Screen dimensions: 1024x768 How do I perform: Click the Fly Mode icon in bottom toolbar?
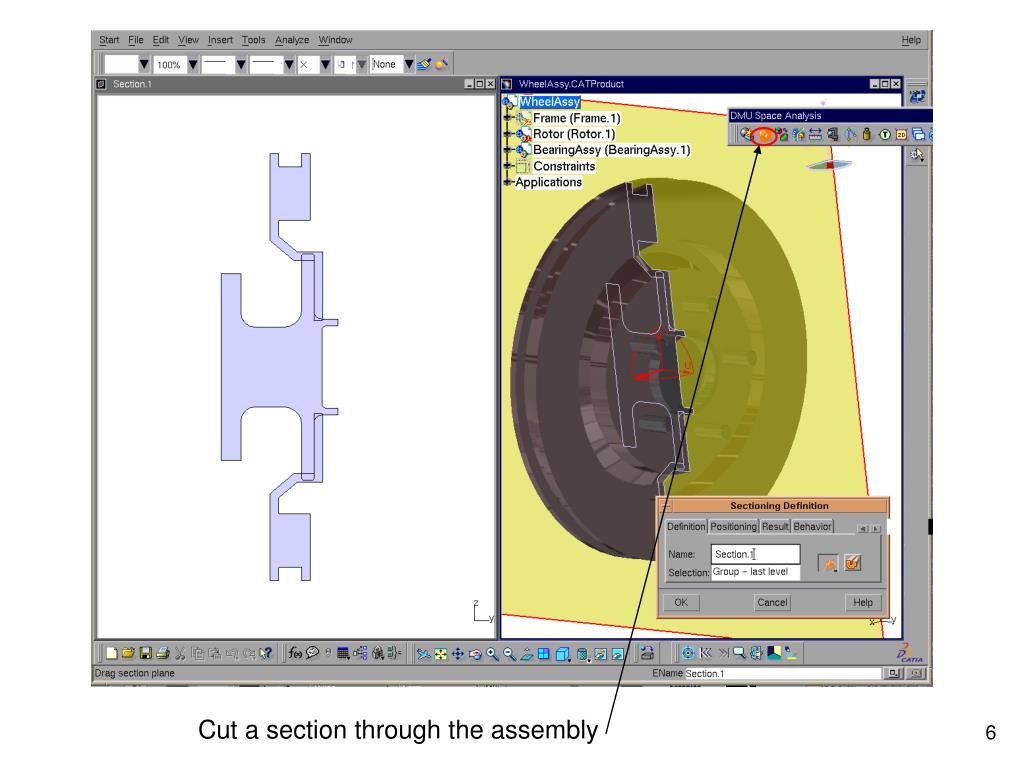[424, 654]
